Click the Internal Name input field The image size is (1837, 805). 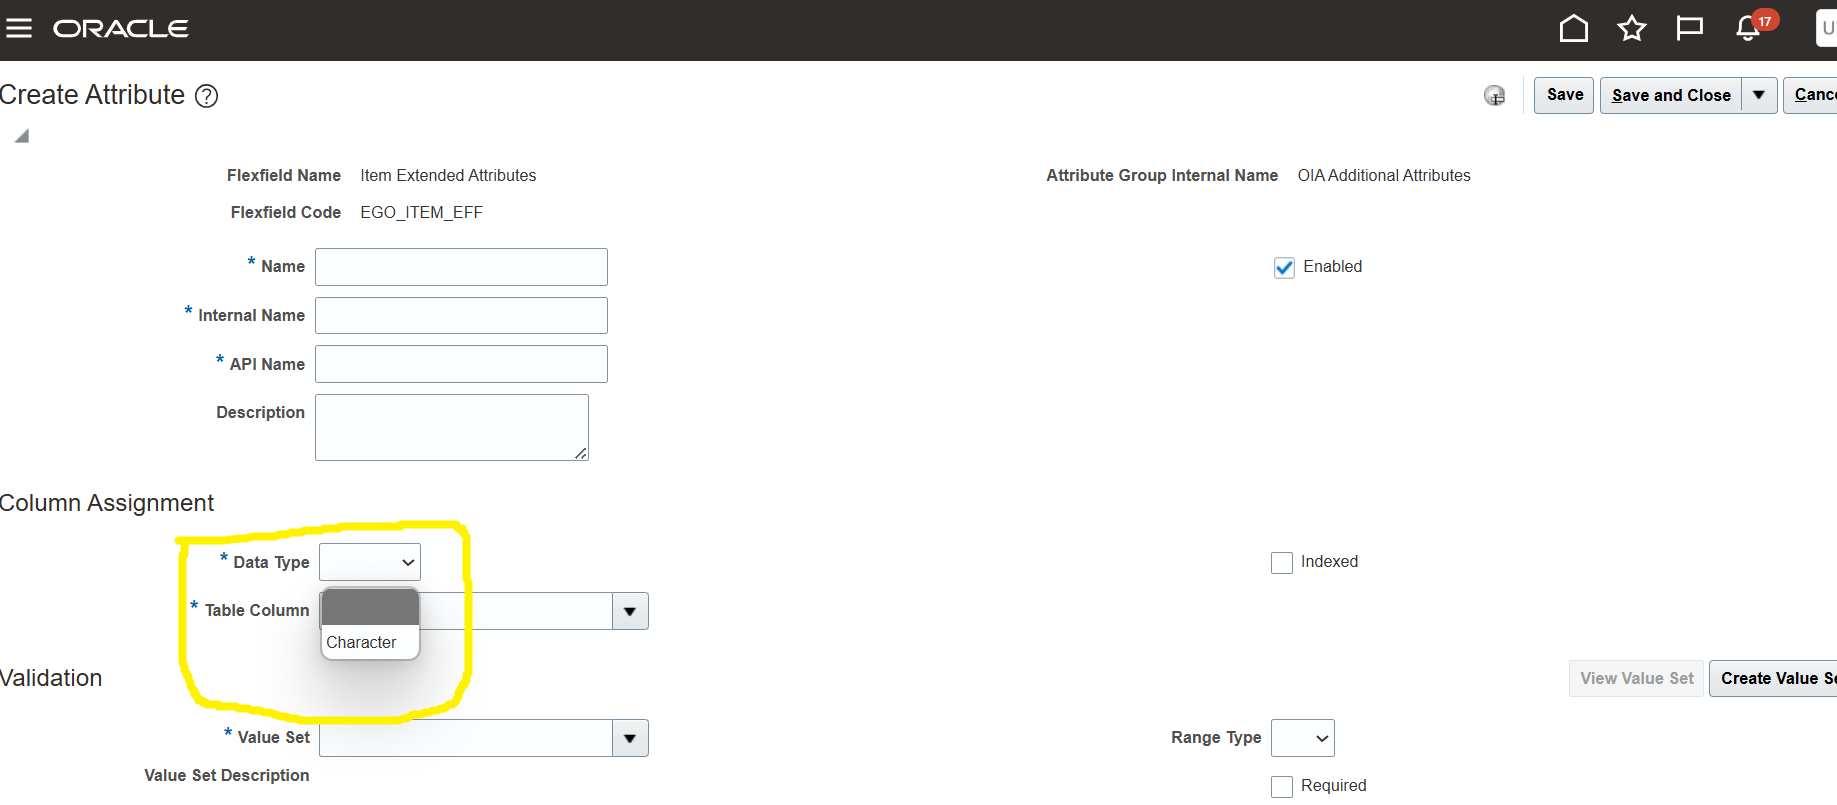461,315
